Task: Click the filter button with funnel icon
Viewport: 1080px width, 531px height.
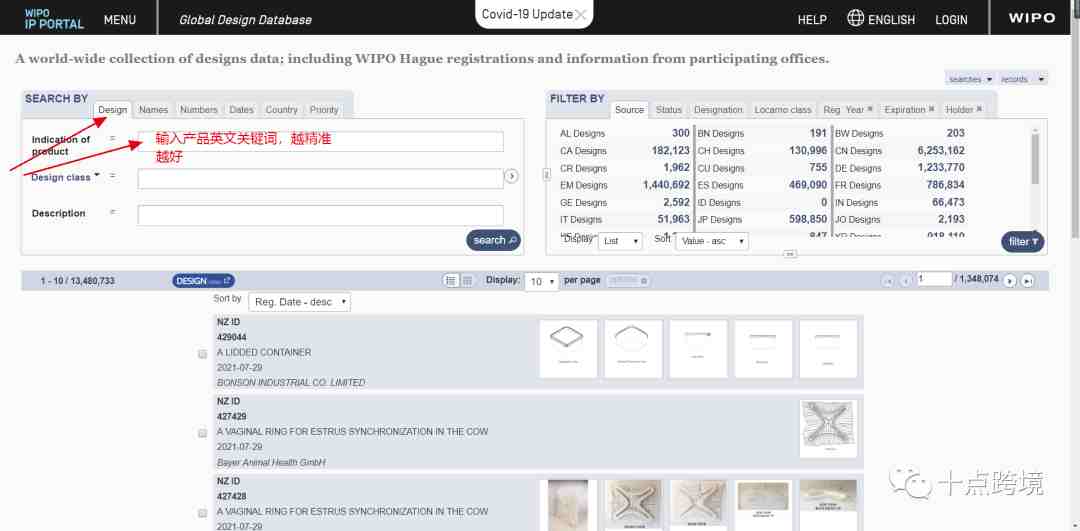Action: 1022,241
